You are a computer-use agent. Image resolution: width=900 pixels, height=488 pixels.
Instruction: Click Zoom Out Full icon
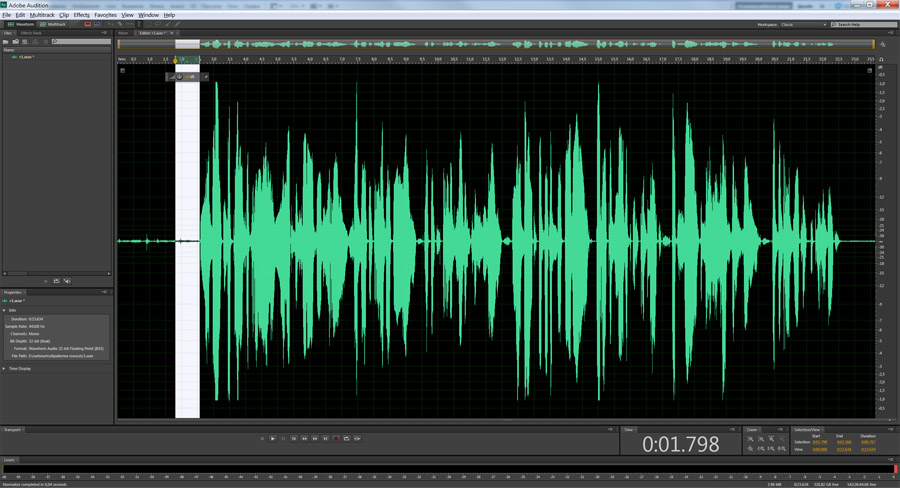coord(750,449)
